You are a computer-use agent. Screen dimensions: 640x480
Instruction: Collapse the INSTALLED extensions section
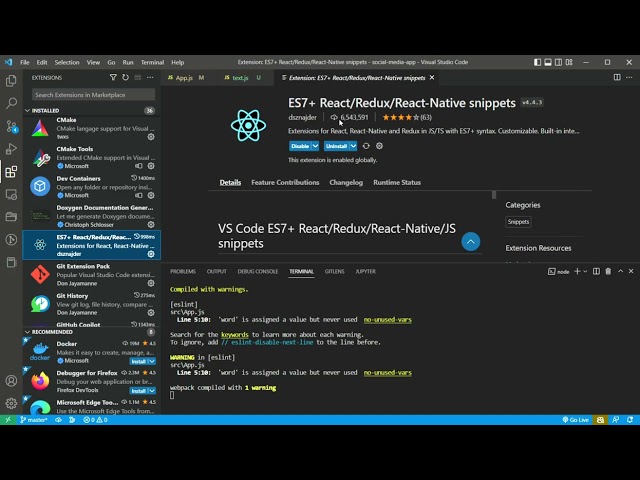pos(27,111)
